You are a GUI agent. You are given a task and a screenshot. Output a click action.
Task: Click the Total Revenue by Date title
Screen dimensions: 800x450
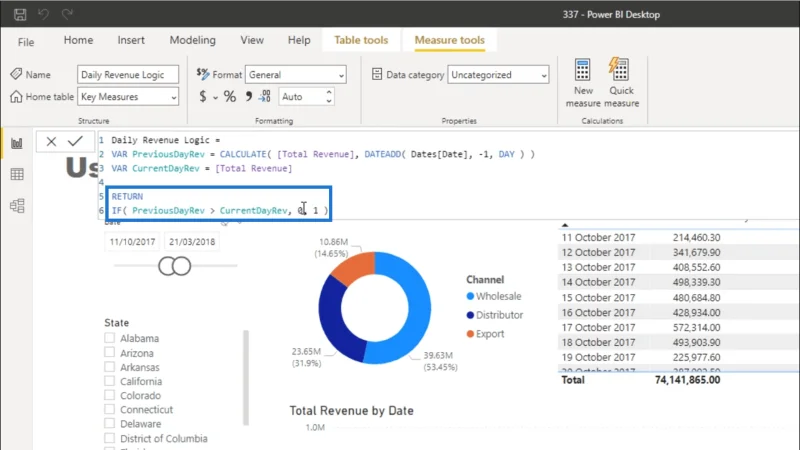pyautogui.click(x=352, y=410)
